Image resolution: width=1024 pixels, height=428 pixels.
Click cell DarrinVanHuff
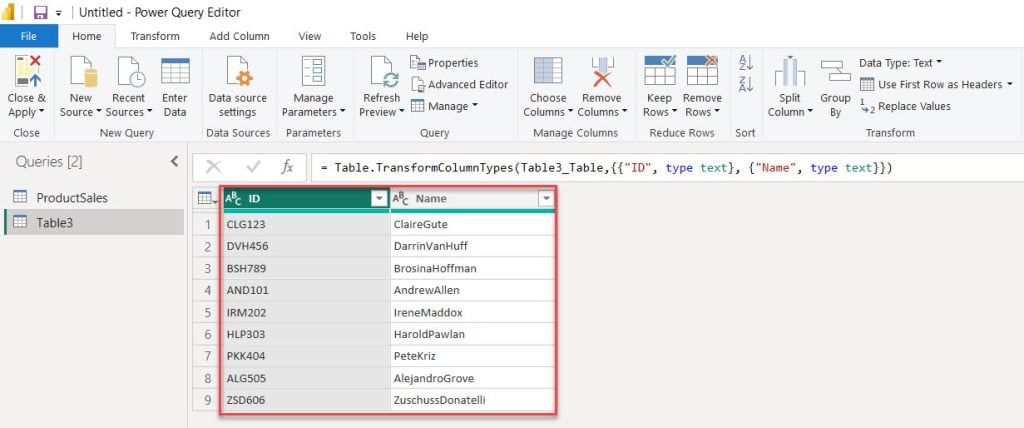[472, 246]
